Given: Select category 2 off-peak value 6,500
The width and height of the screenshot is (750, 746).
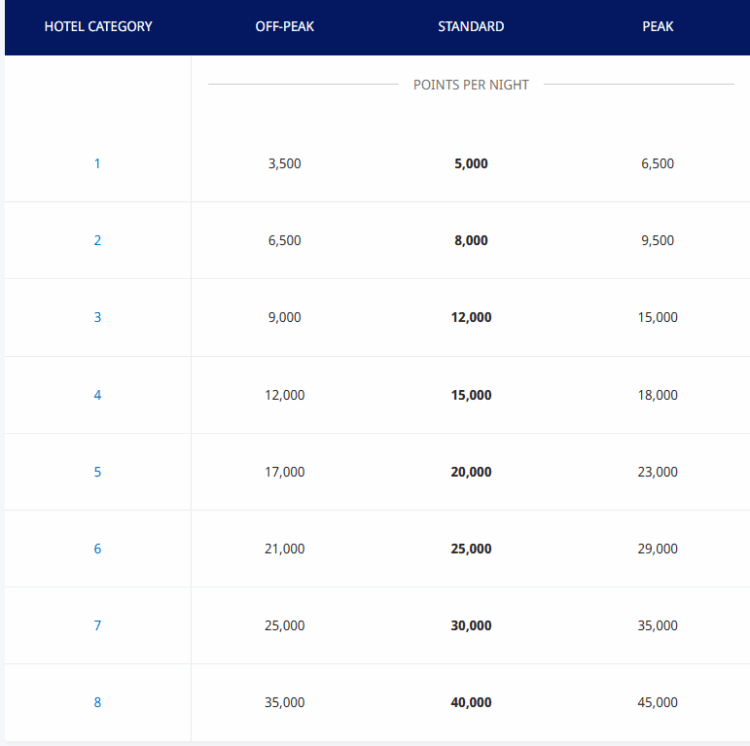Looking at the screenshot, I should (285, 240).
